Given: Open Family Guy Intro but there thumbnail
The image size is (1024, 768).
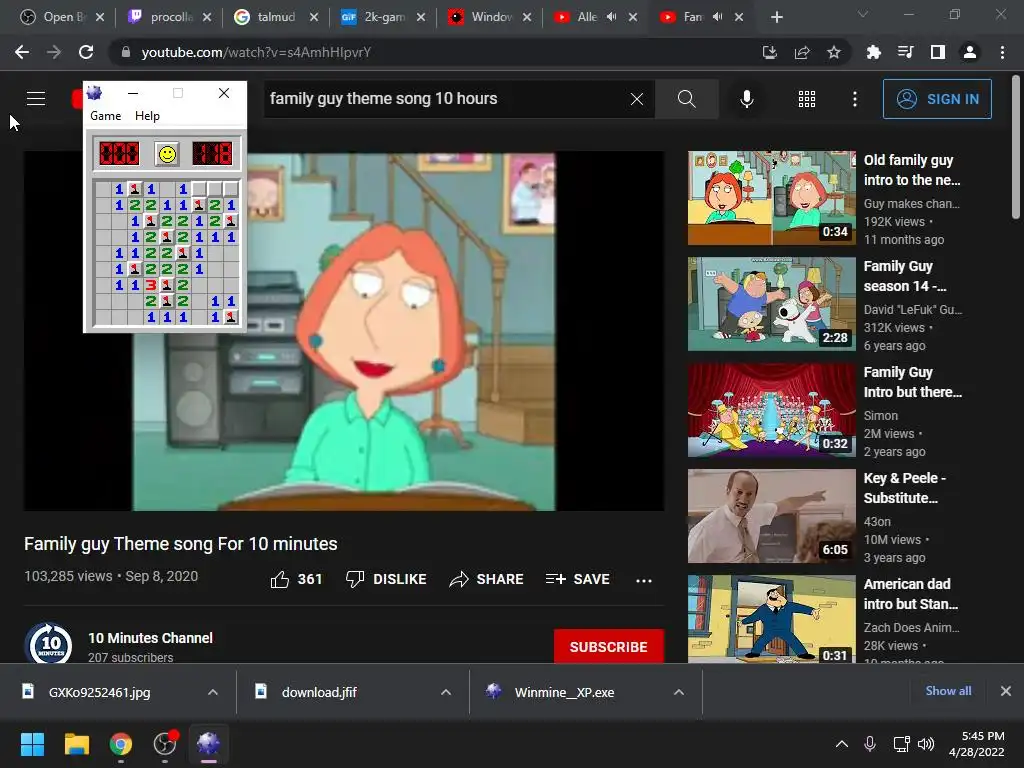Looking at the screenshot, I should pyautogui.click(x=772, y=409).
